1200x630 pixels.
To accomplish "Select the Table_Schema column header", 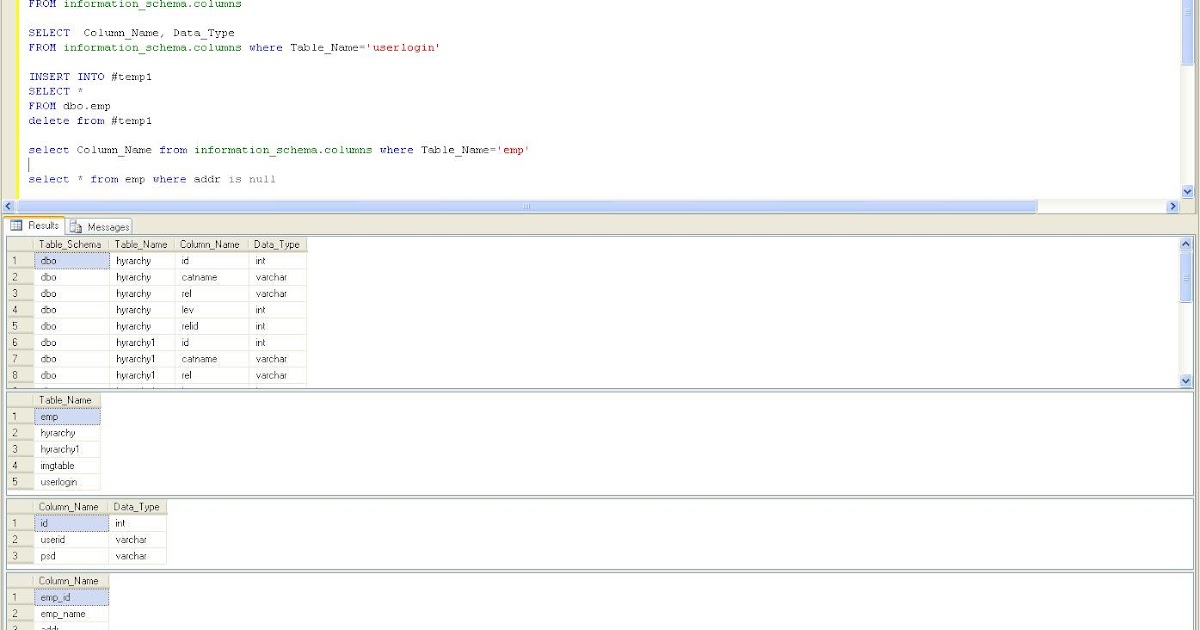I will point(70,243).
